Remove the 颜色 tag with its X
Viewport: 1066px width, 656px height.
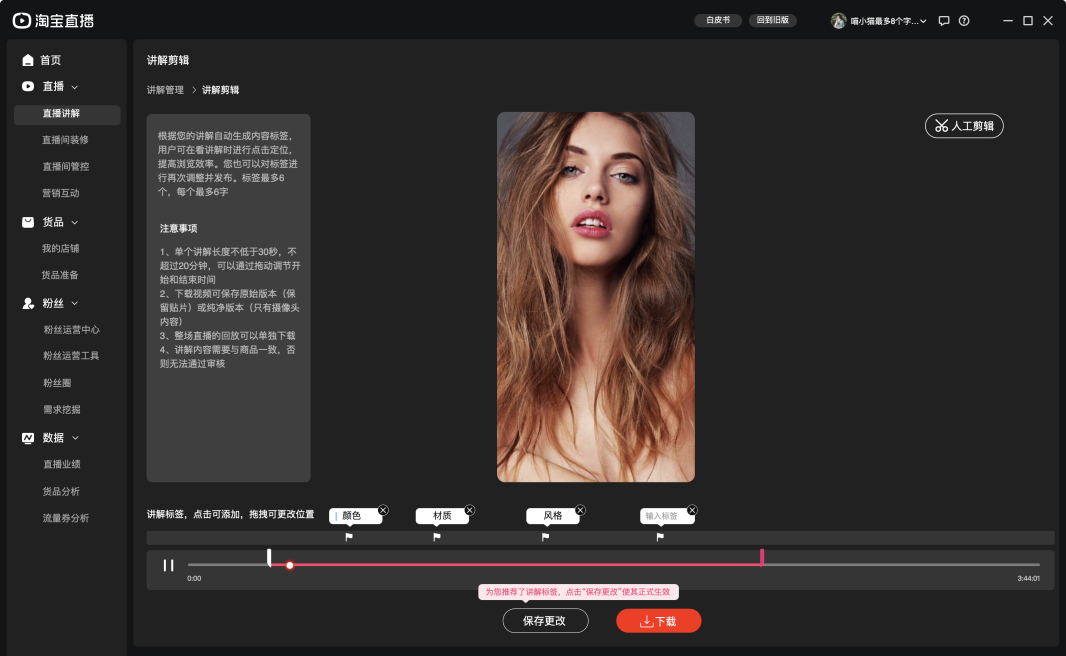point(383,510)
